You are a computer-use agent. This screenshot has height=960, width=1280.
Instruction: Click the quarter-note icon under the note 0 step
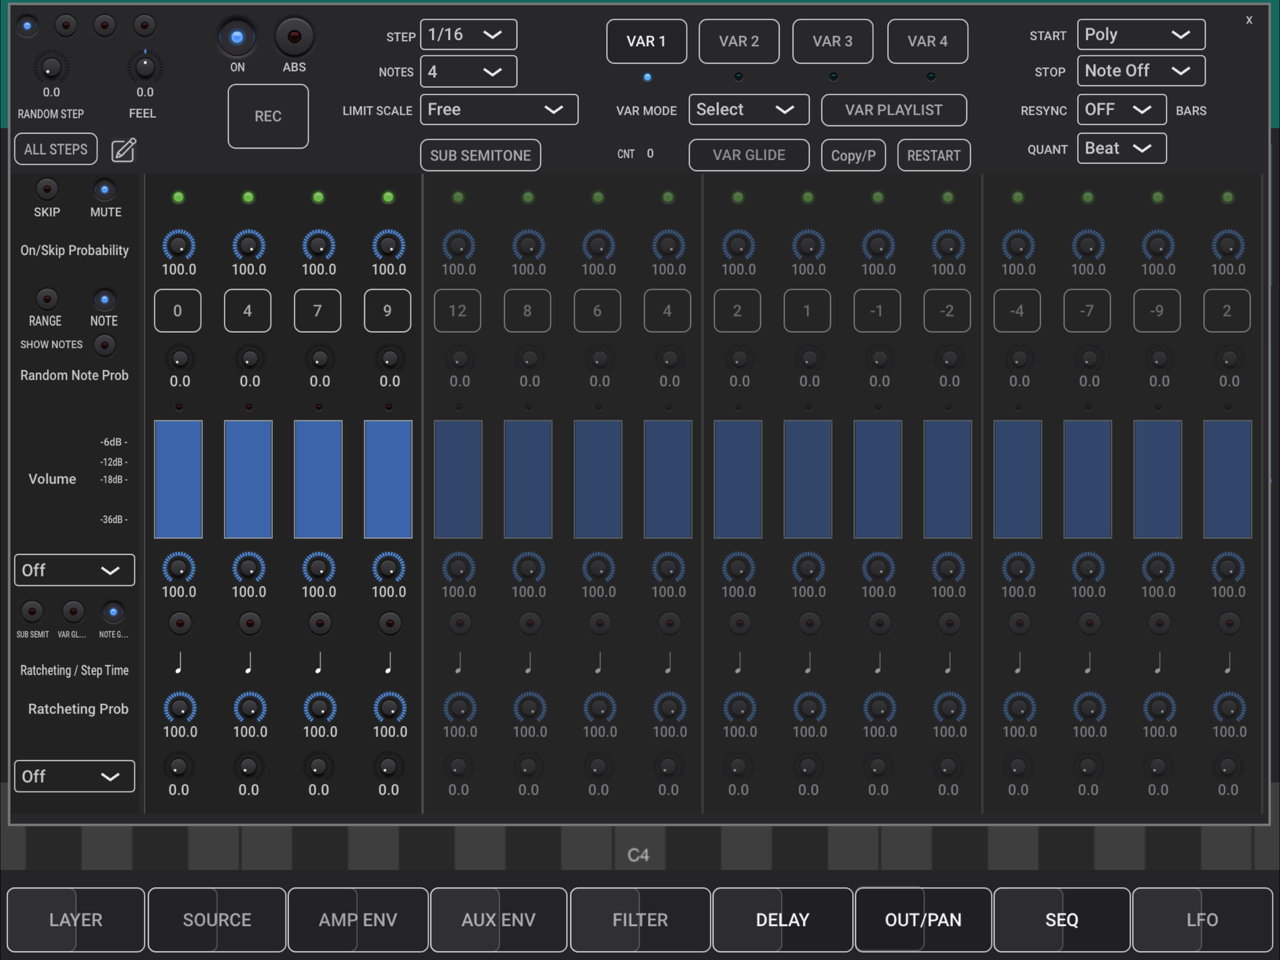tap(179, 662)
